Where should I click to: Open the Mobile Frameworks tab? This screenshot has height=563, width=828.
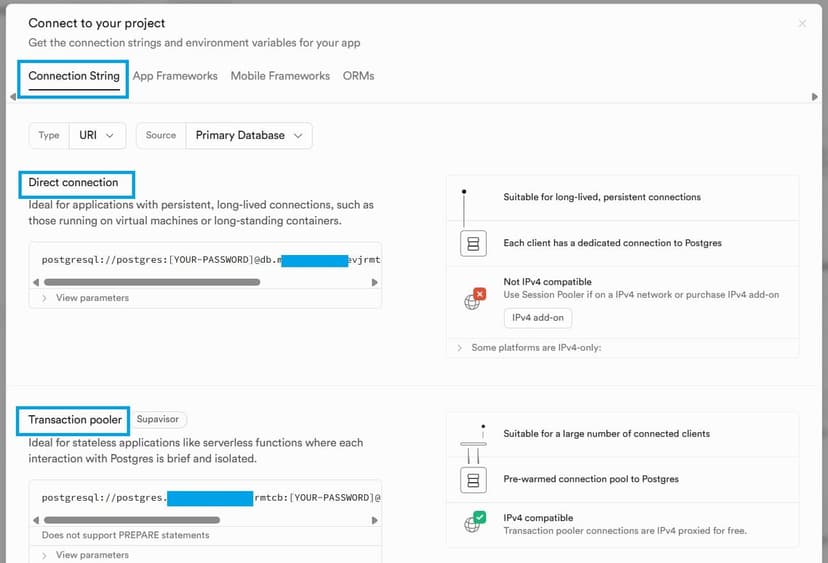click(x=280, y=76)
